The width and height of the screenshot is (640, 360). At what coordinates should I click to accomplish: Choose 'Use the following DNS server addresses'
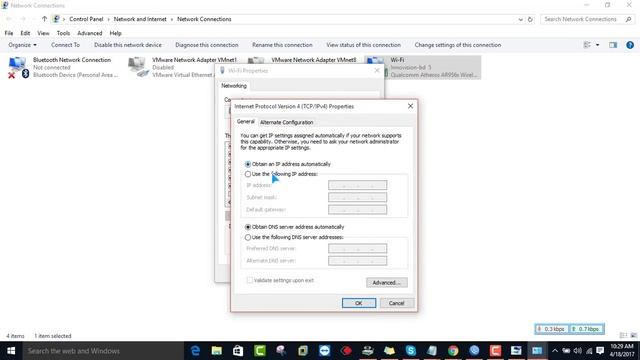tap(248, 237)
